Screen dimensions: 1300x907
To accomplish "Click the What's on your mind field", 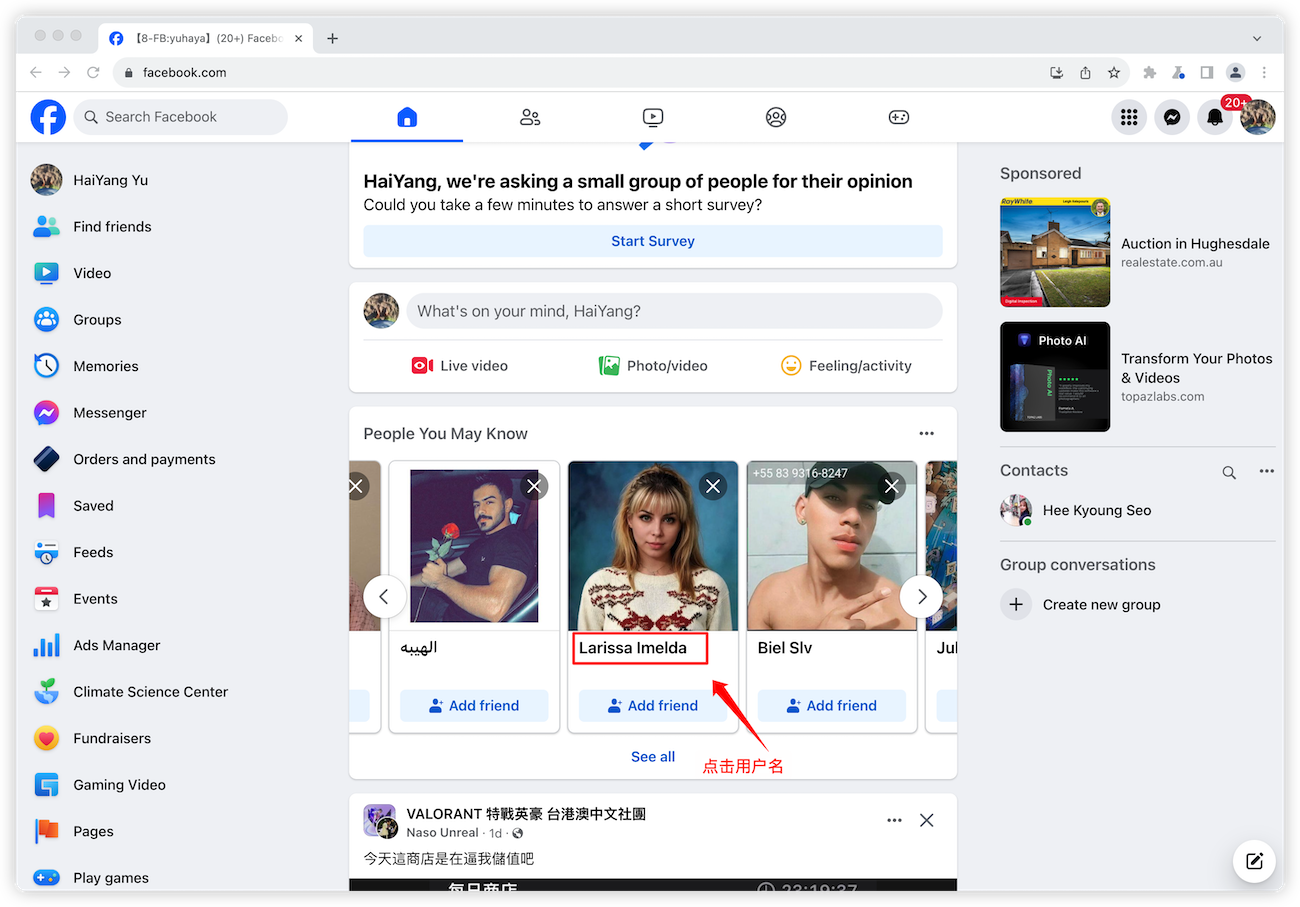I will click(x=674, y=311).
